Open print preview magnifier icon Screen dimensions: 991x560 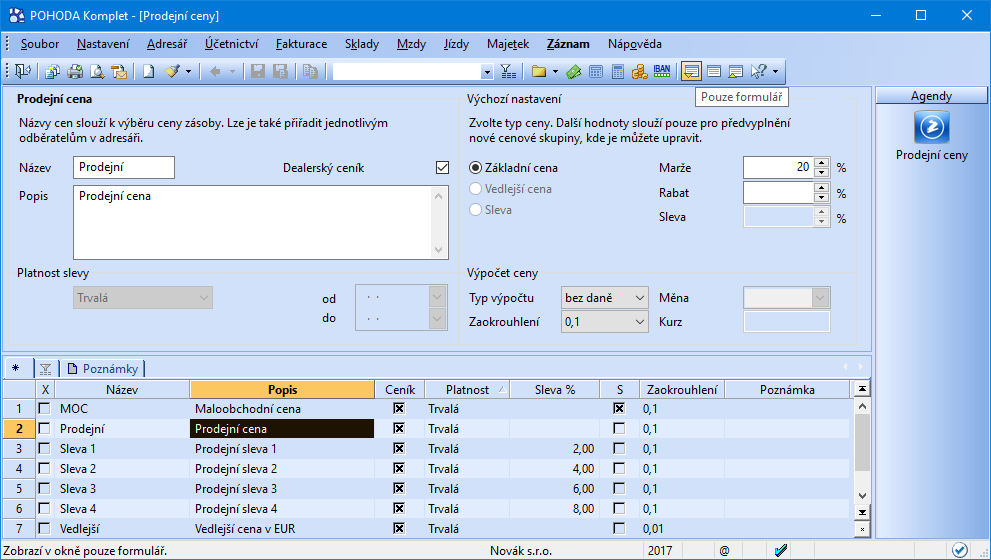point(97,71)
